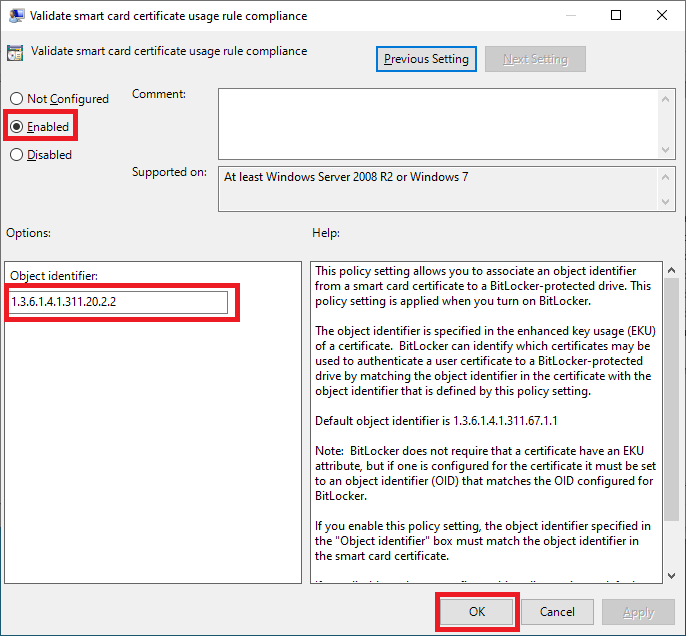Click the 'Options:' label
686x636 pixels.
[28, 233]
